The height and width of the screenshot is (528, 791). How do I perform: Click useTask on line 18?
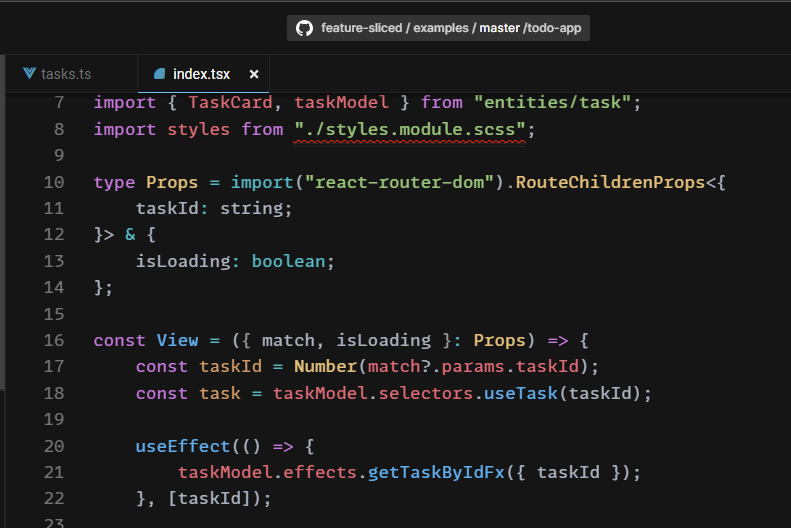(521, 393)
